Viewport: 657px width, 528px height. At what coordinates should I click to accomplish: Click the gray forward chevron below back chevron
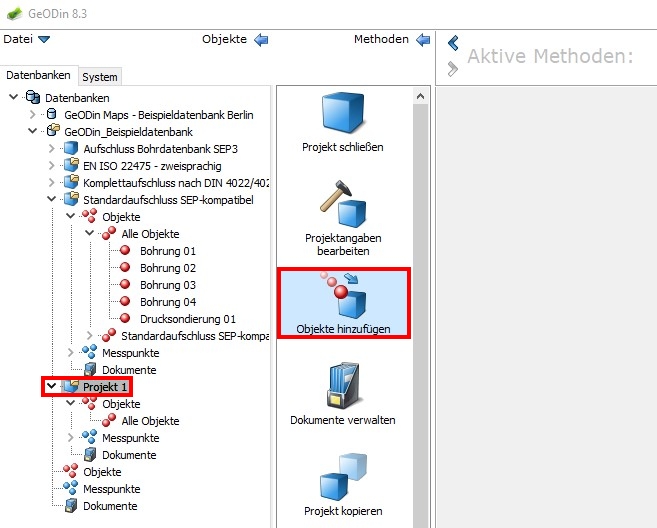453,69
